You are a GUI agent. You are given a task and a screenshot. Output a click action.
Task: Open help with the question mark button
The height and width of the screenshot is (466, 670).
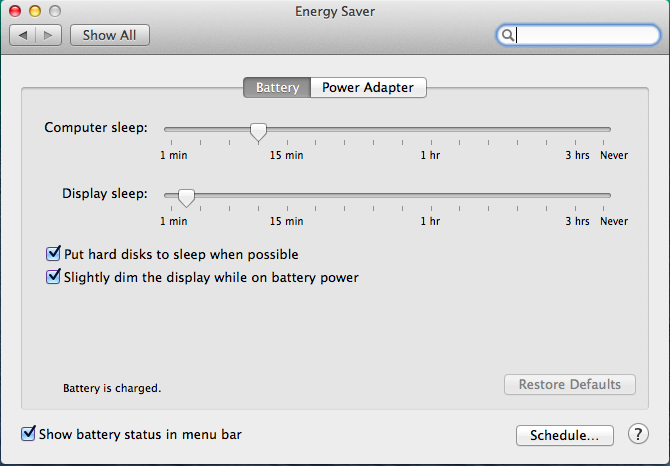tap(638, 435)
